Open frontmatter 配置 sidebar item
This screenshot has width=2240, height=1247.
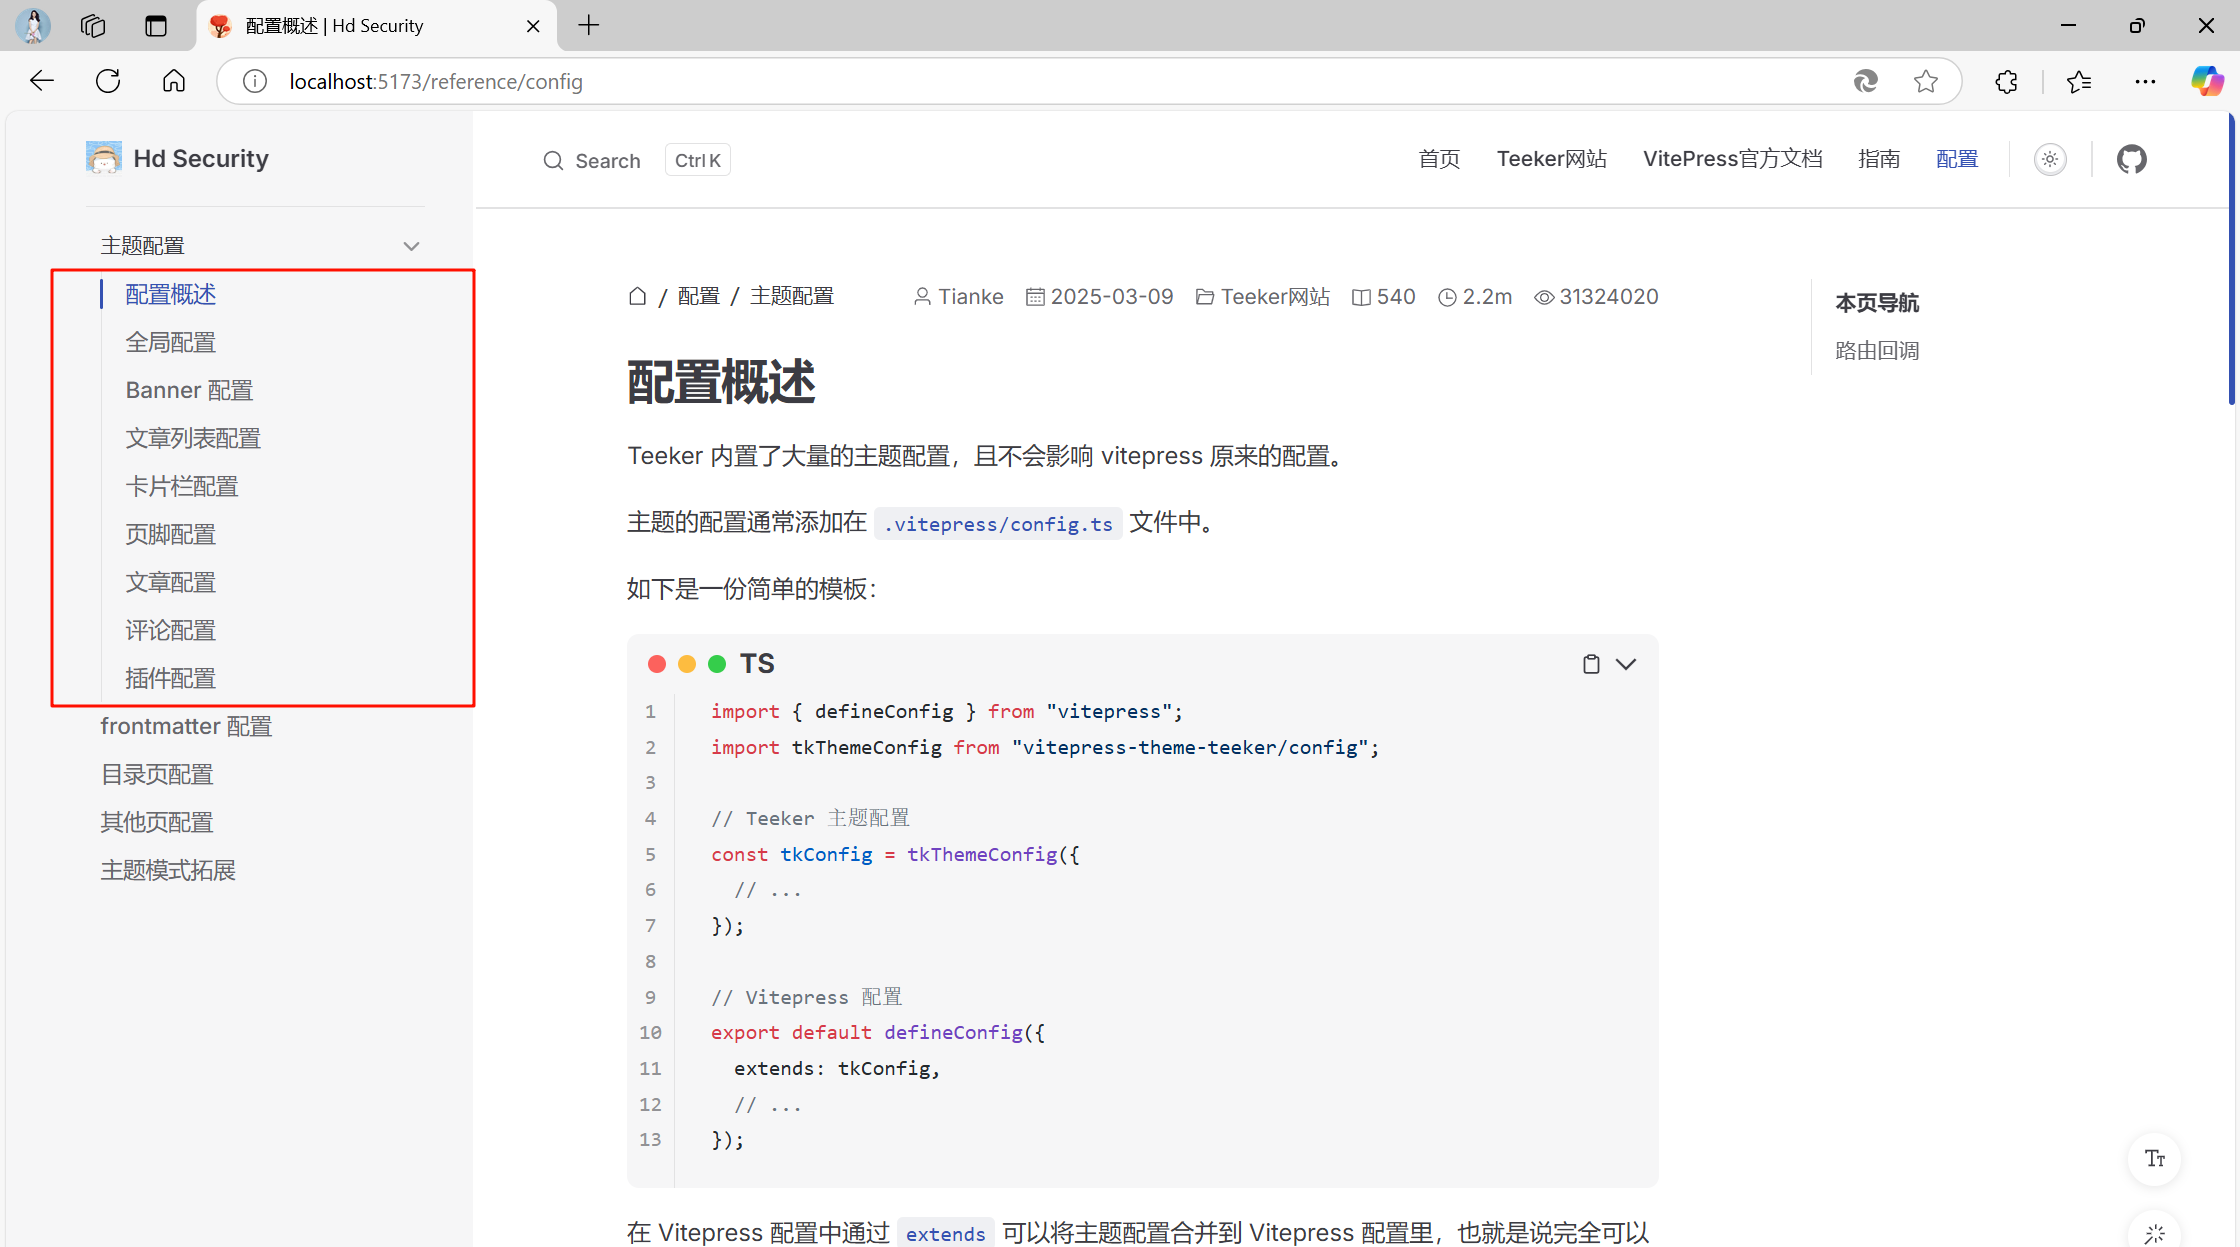(186, 726)
